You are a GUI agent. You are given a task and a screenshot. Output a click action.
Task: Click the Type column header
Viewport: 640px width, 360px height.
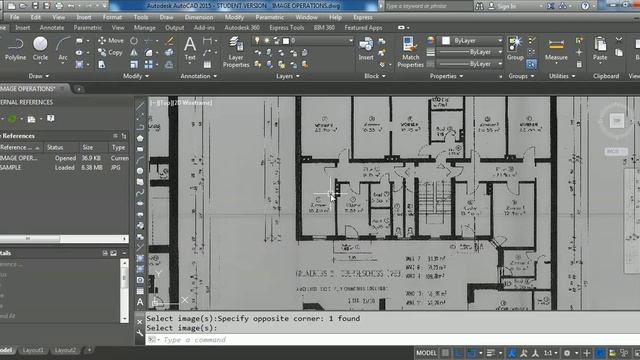118,147
